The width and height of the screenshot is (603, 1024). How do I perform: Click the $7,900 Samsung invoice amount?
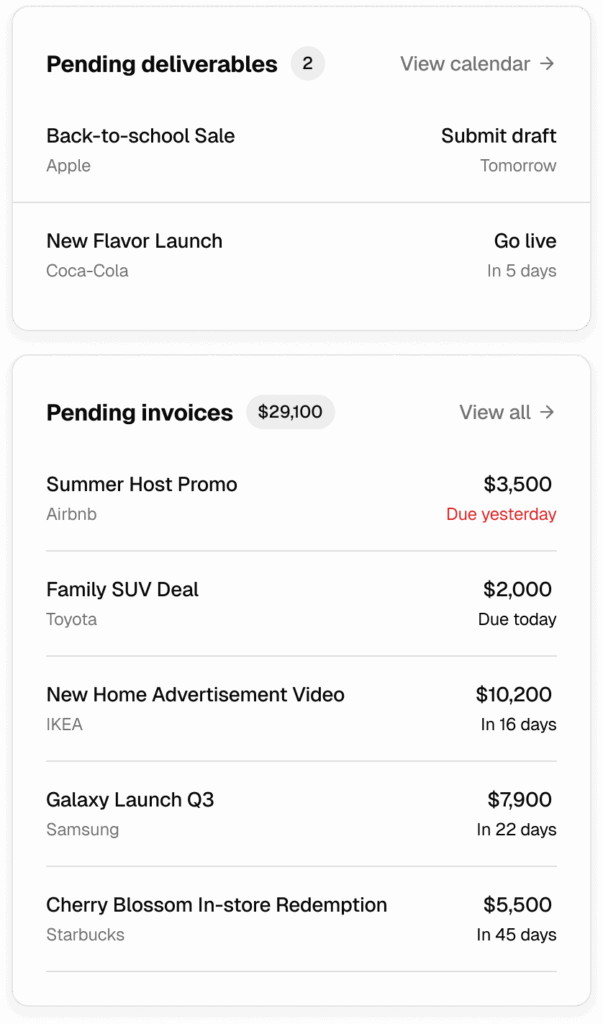pos(520,800)
